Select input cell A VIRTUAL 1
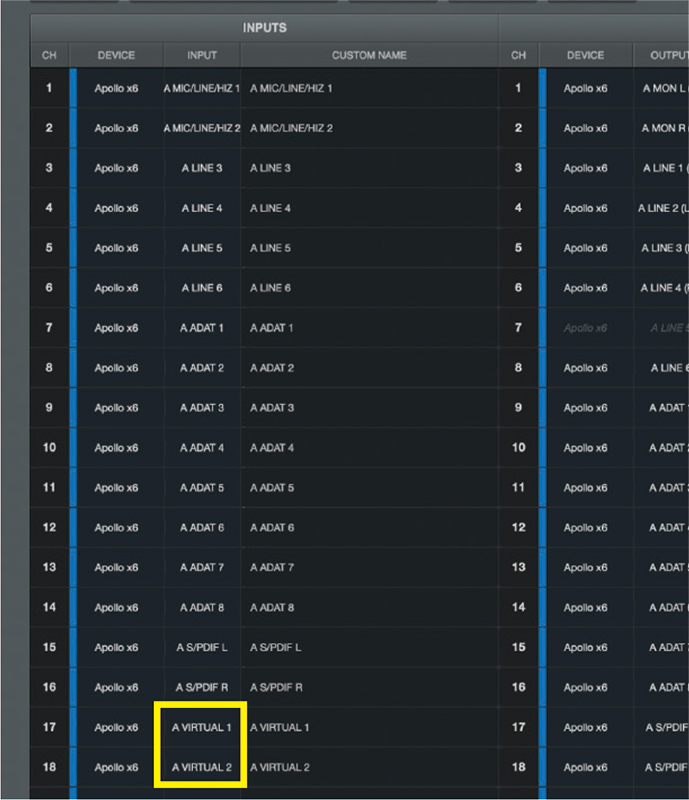This screenshot has height=800, width=689. coord(202,727)
